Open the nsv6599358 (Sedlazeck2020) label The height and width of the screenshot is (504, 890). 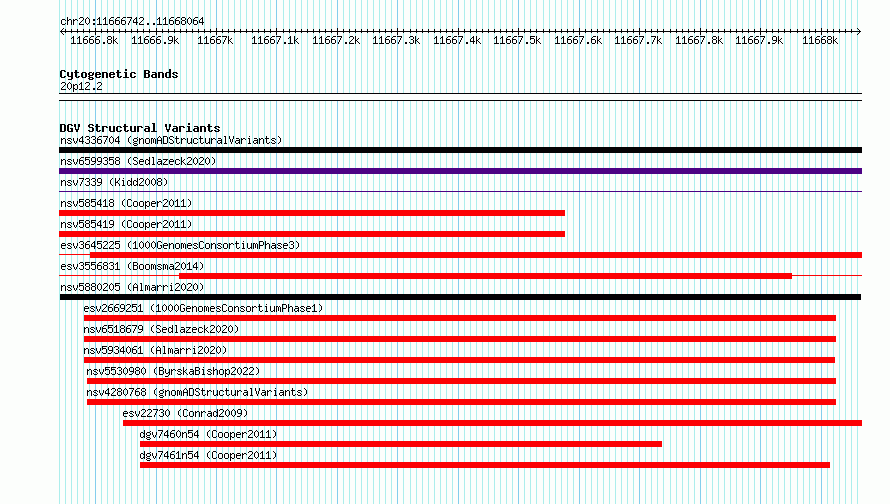[x=138, y=161]
